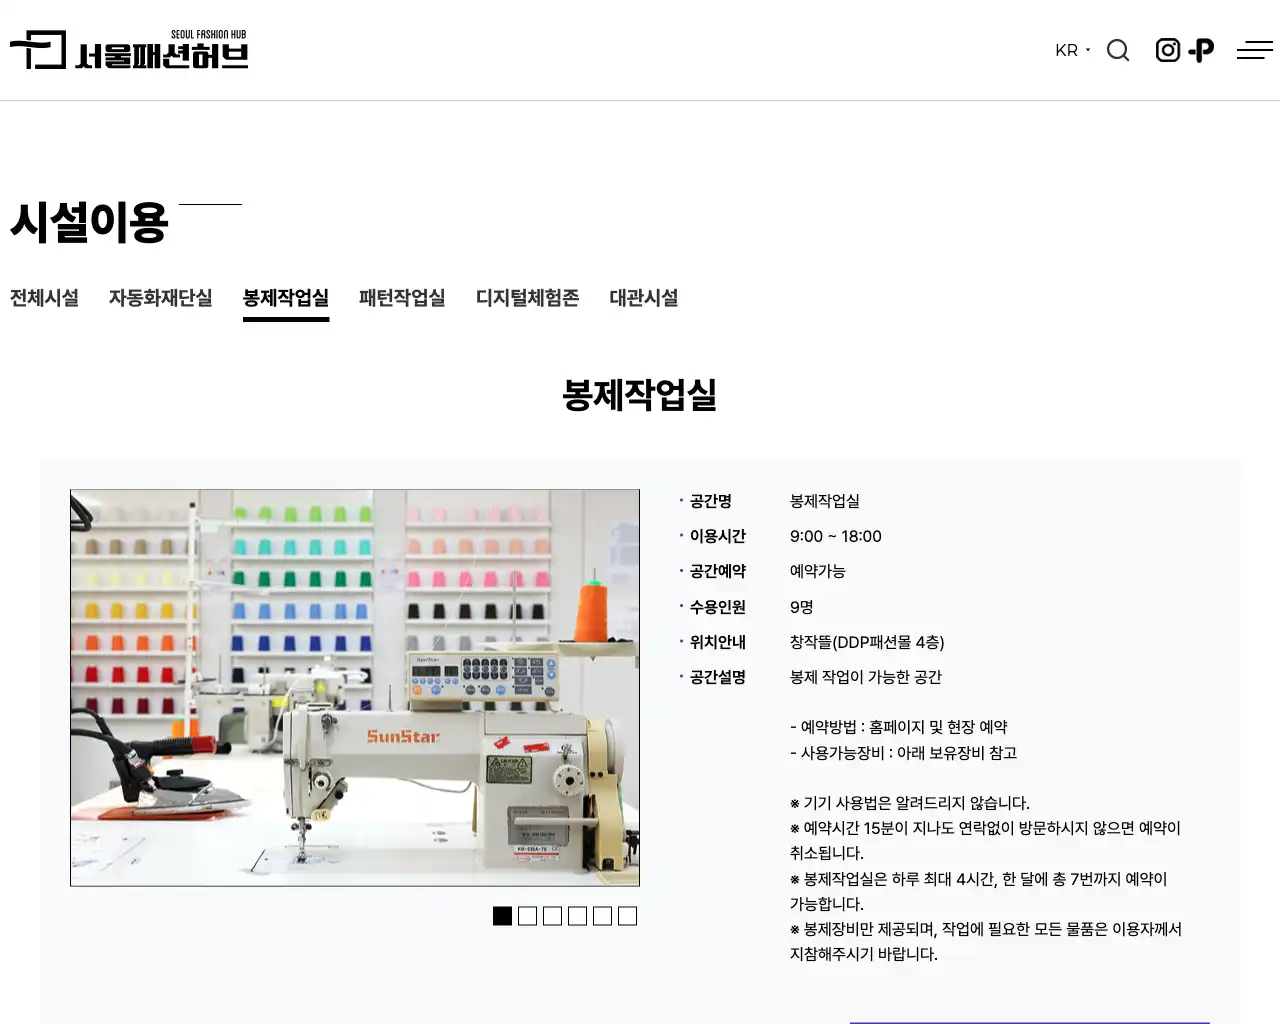This screenshot has height=1024, width=1280.
Task: Click the active 봉제작업실 tab
Action: 286,297
